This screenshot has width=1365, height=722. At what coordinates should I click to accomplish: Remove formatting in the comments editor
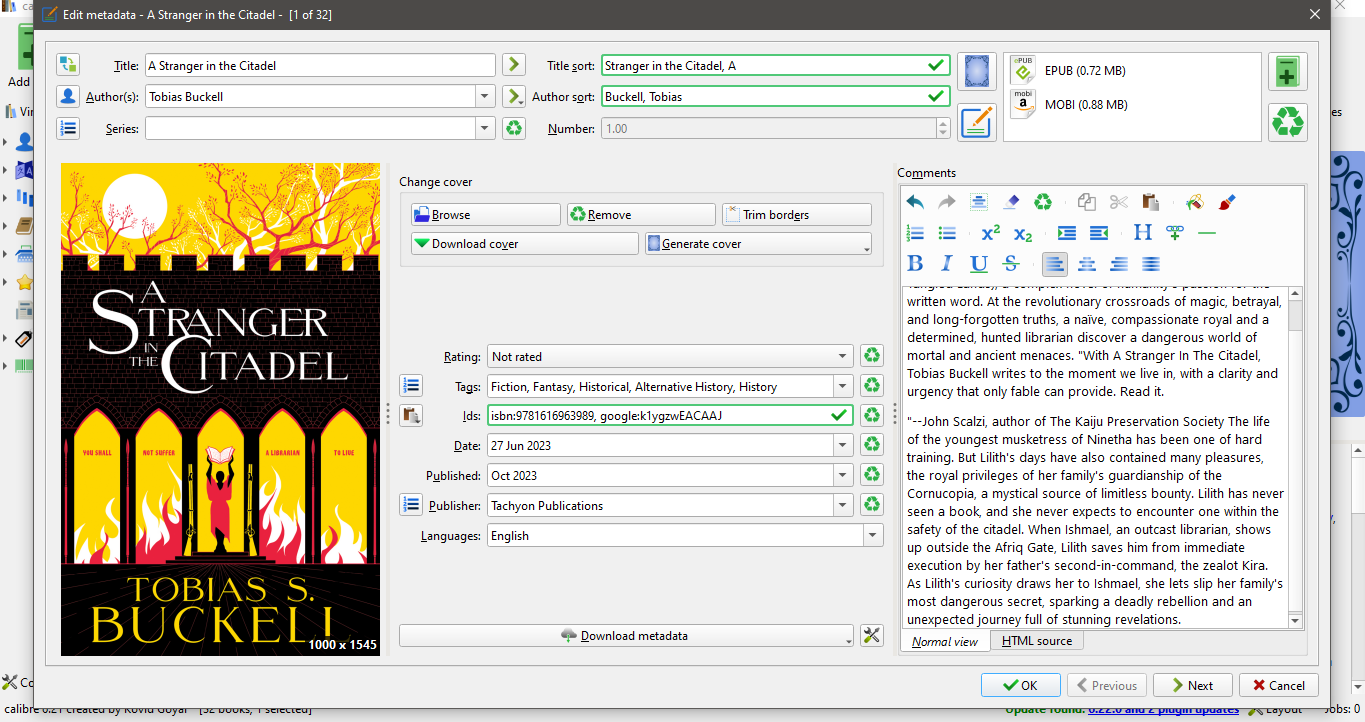click(1011, 202)
